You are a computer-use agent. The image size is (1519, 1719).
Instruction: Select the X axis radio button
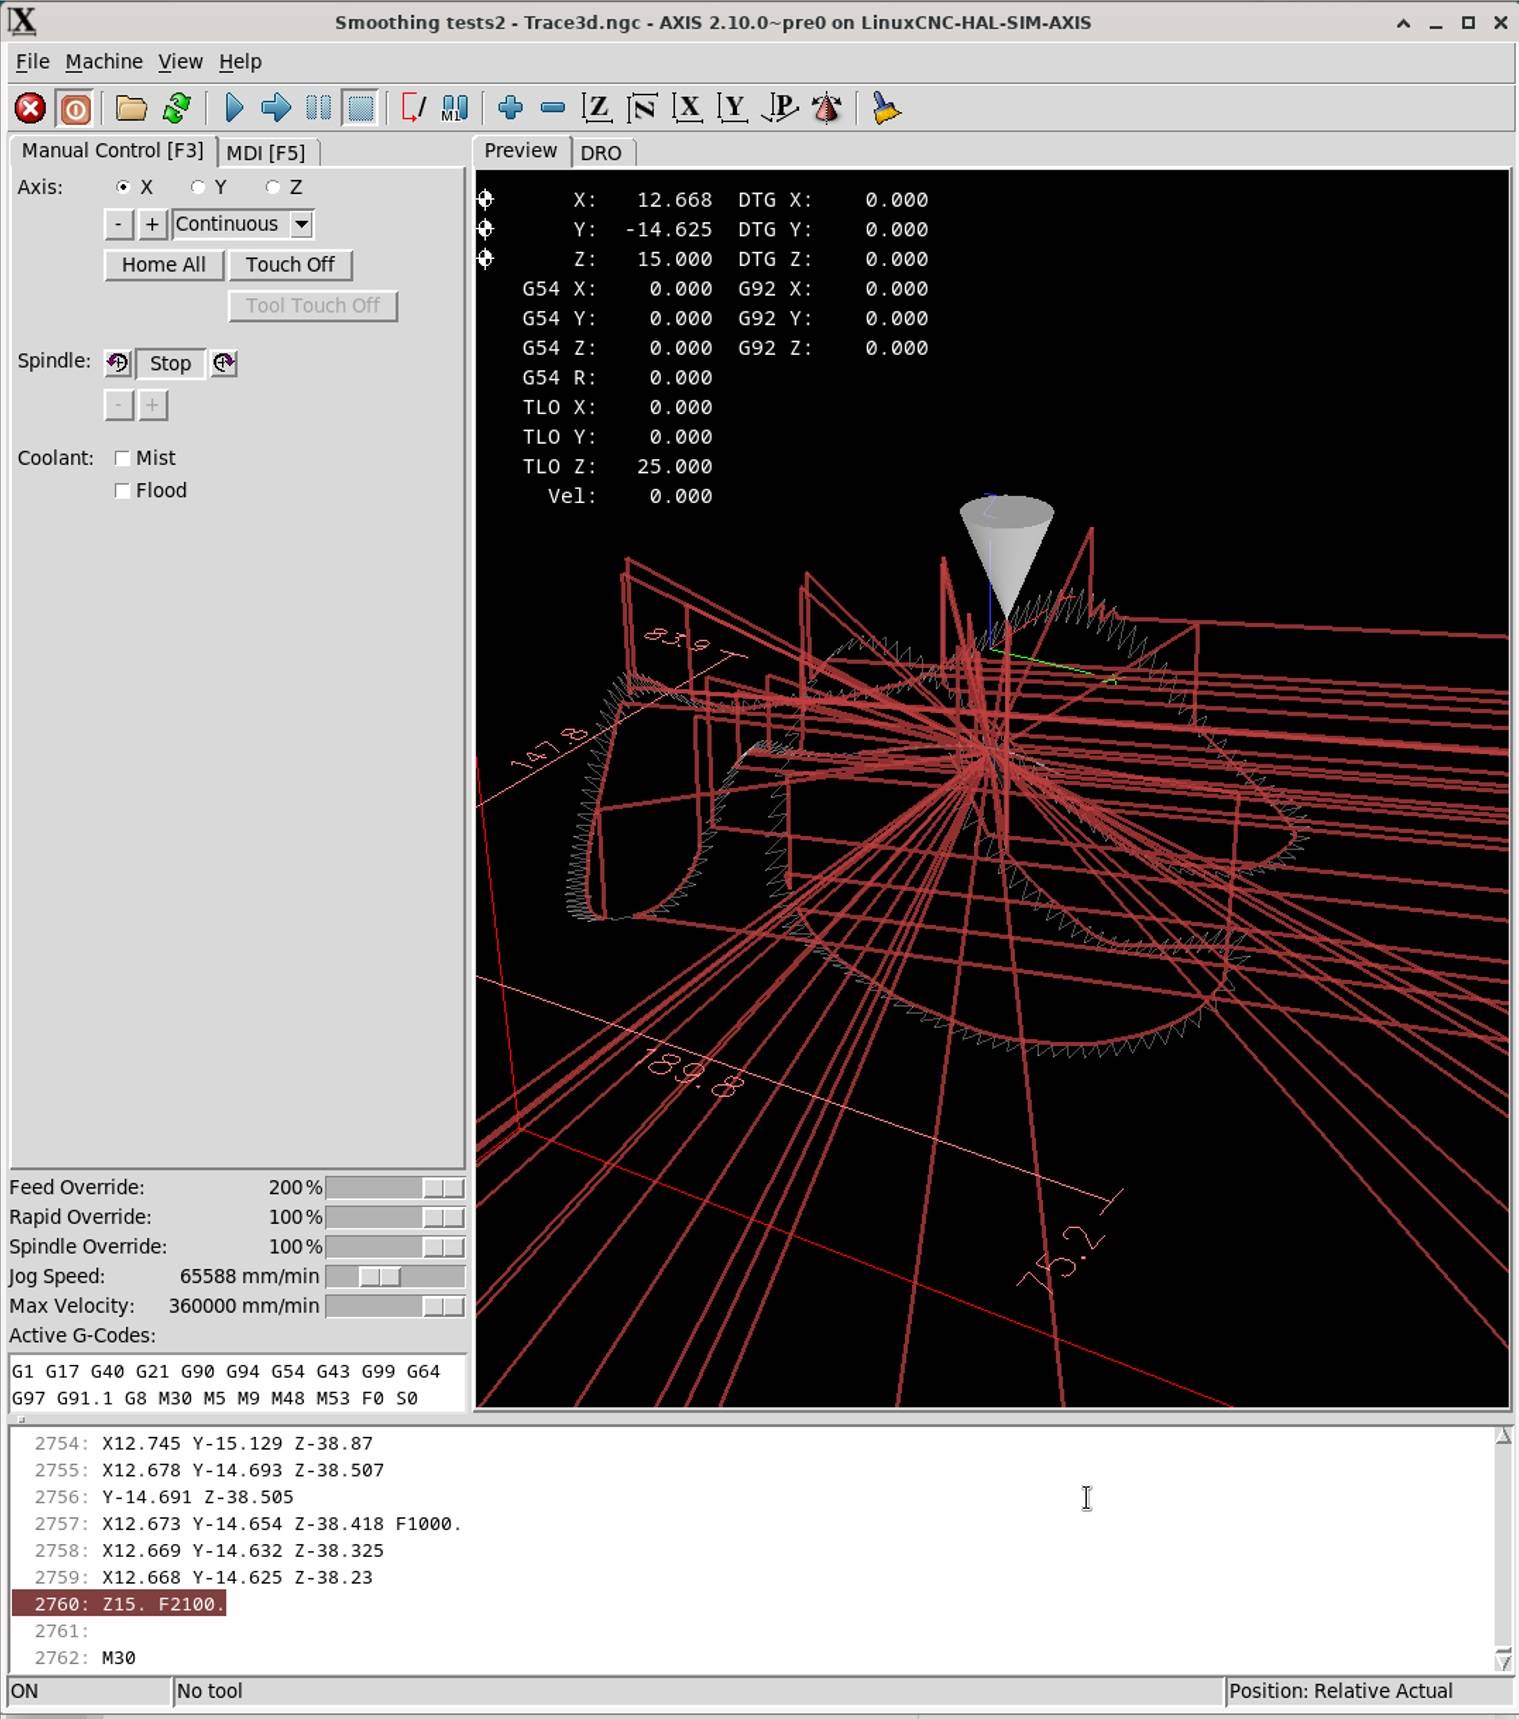click(x=123, y=187)
